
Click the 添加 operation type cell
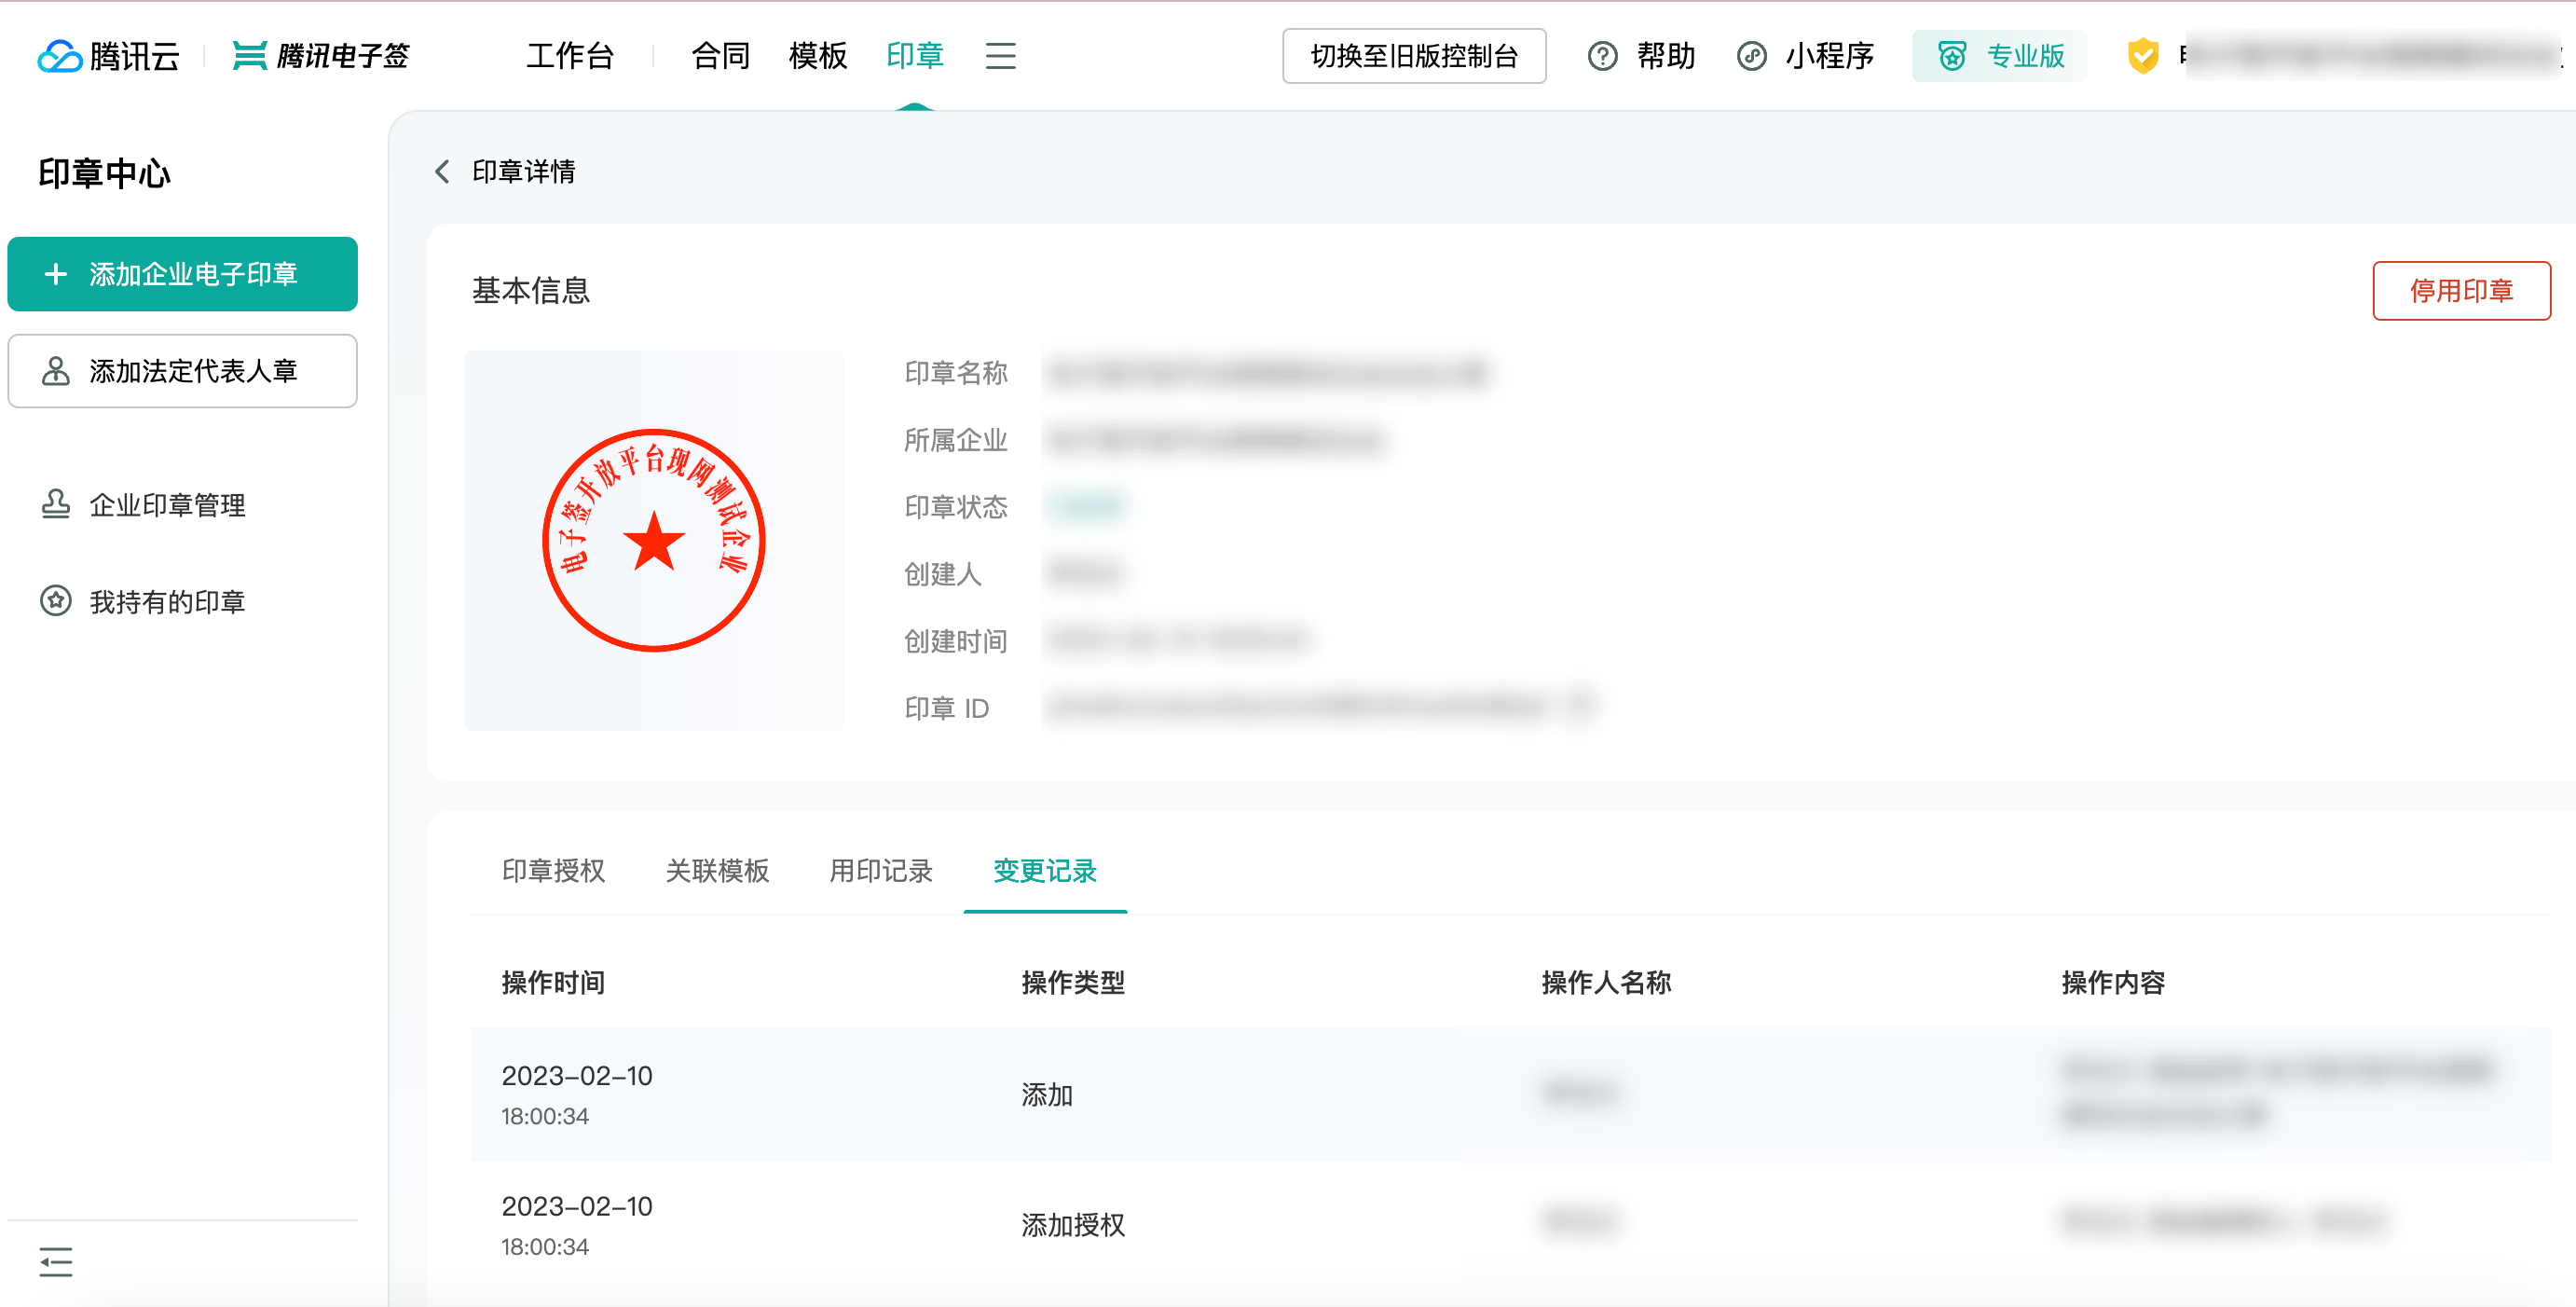coord(1046,1094)
